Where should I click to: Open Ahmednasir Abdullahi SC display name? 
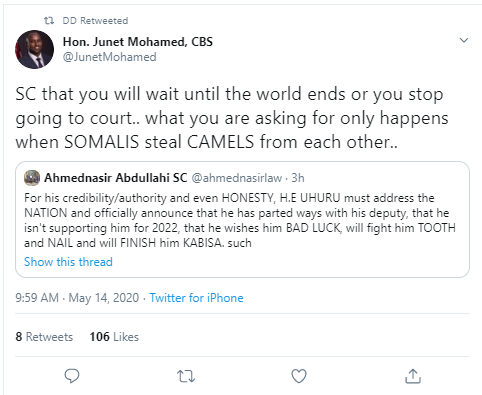tap(116, 178)
